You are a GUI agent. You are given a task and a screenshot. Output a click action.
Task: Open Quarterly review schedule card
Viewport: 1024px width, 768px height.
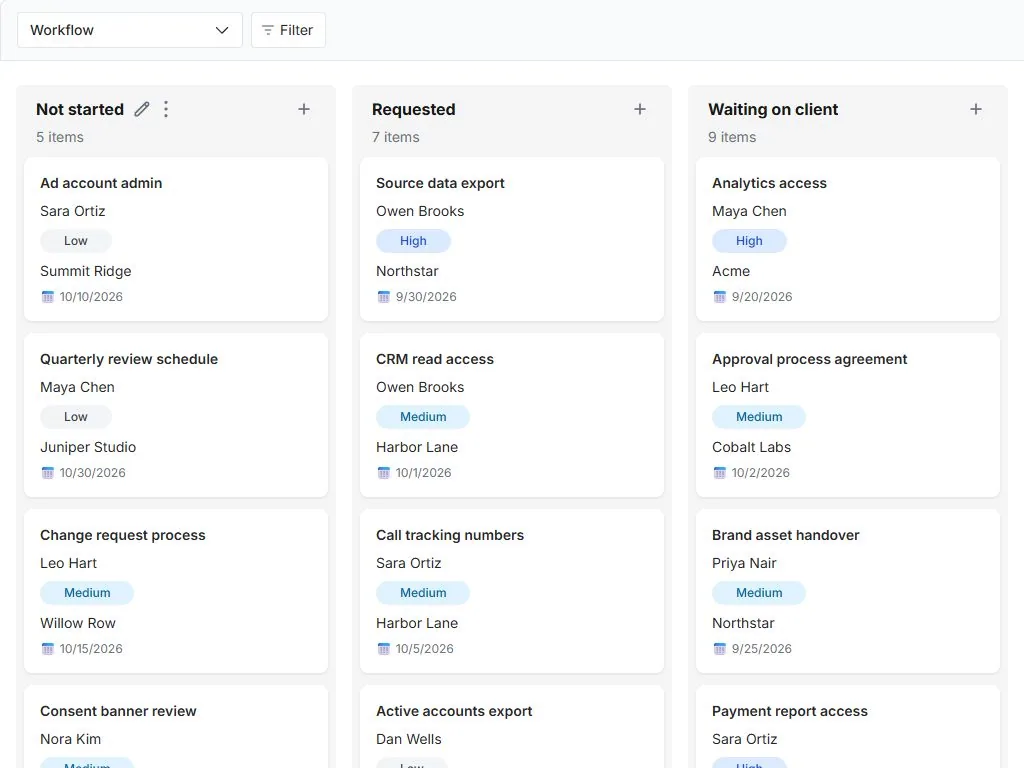click(176, 415)
